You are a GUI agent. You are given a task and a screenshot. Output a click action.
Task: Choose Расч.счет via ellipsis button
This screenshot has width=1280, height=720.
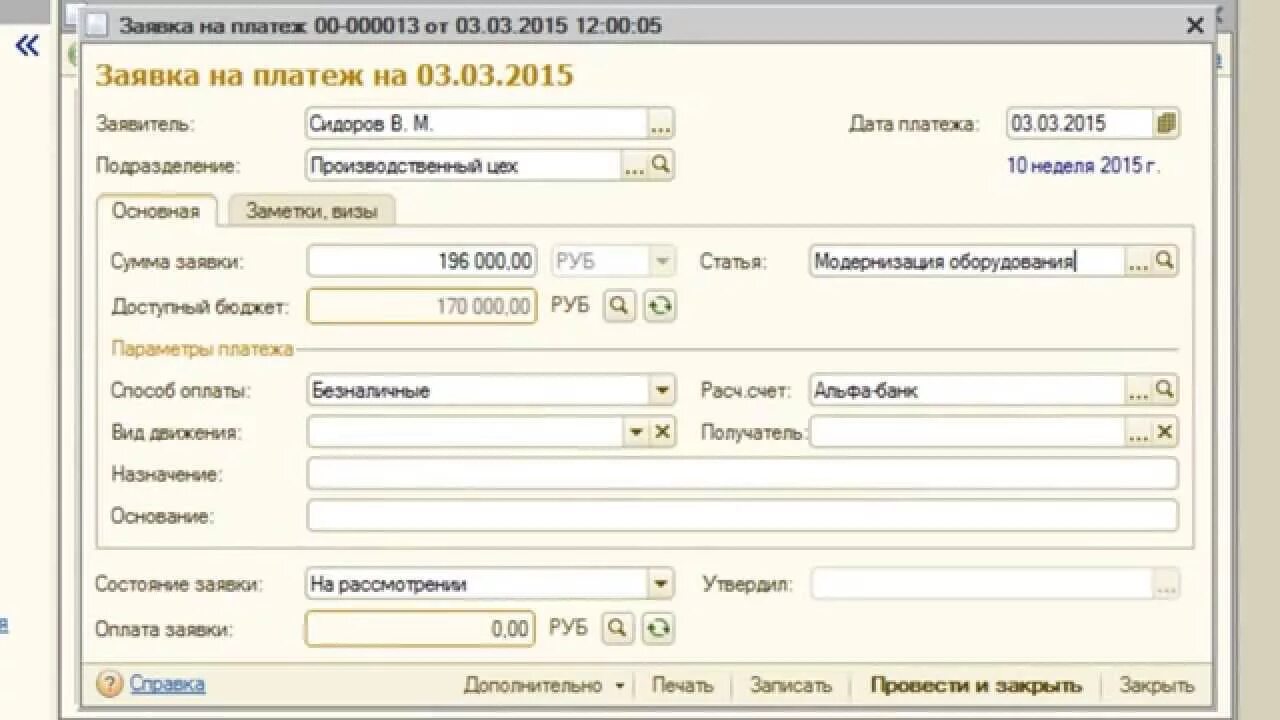pyautogui.click(x=1139, y=390)
